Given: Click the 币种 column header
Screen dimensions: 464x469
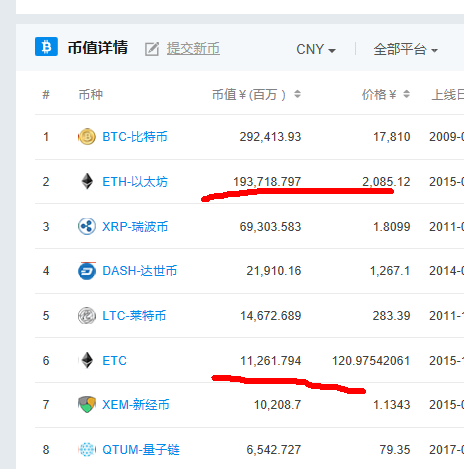Looking at the screenshot, I should pyautogui.click(x=91, y=95).
